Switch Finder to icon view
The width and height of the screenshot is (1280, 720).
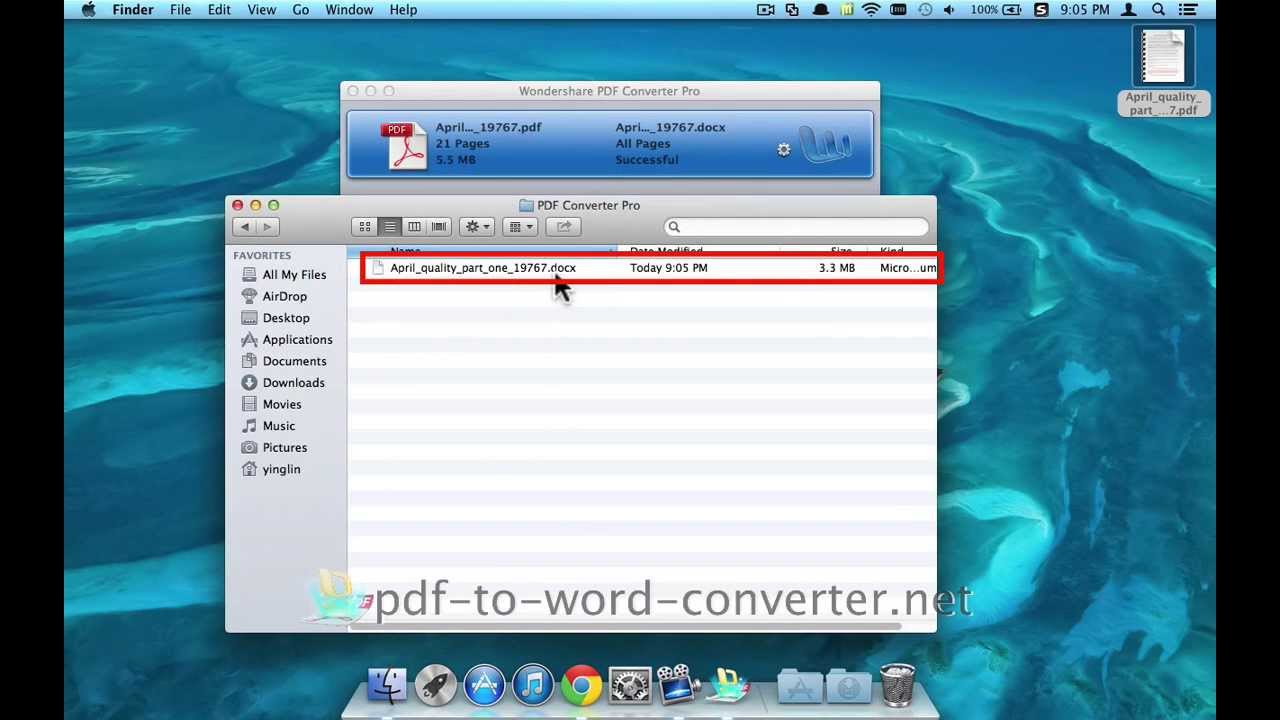pyautogui.click(x=365, y=227)
